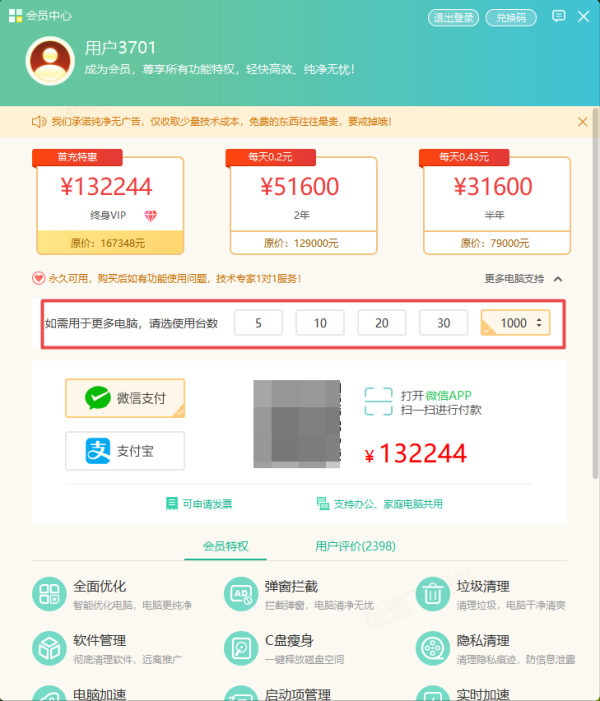600x701 pixels.
Task: Choose 10 computers option
Action: tap(320, 323)
